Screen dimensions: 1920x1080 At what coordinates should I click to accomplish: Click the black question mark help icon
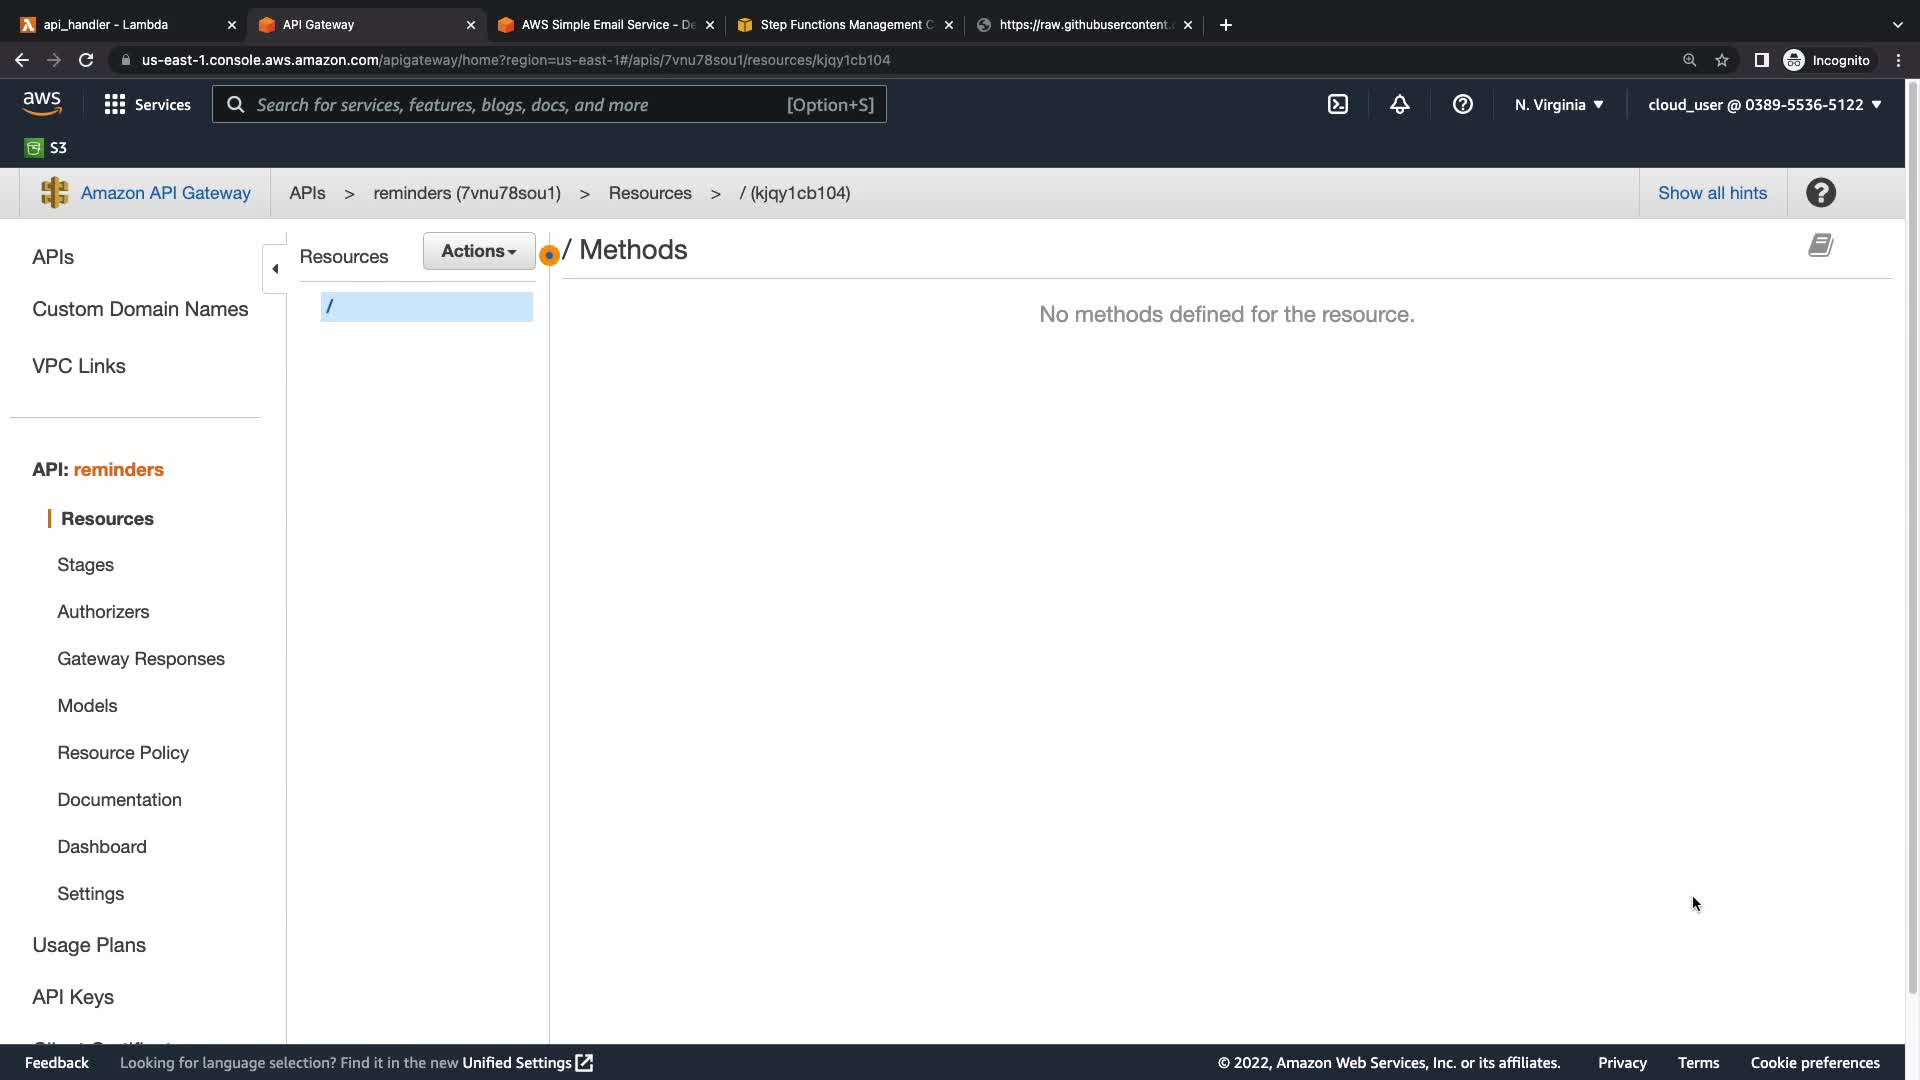(1820, 193)
